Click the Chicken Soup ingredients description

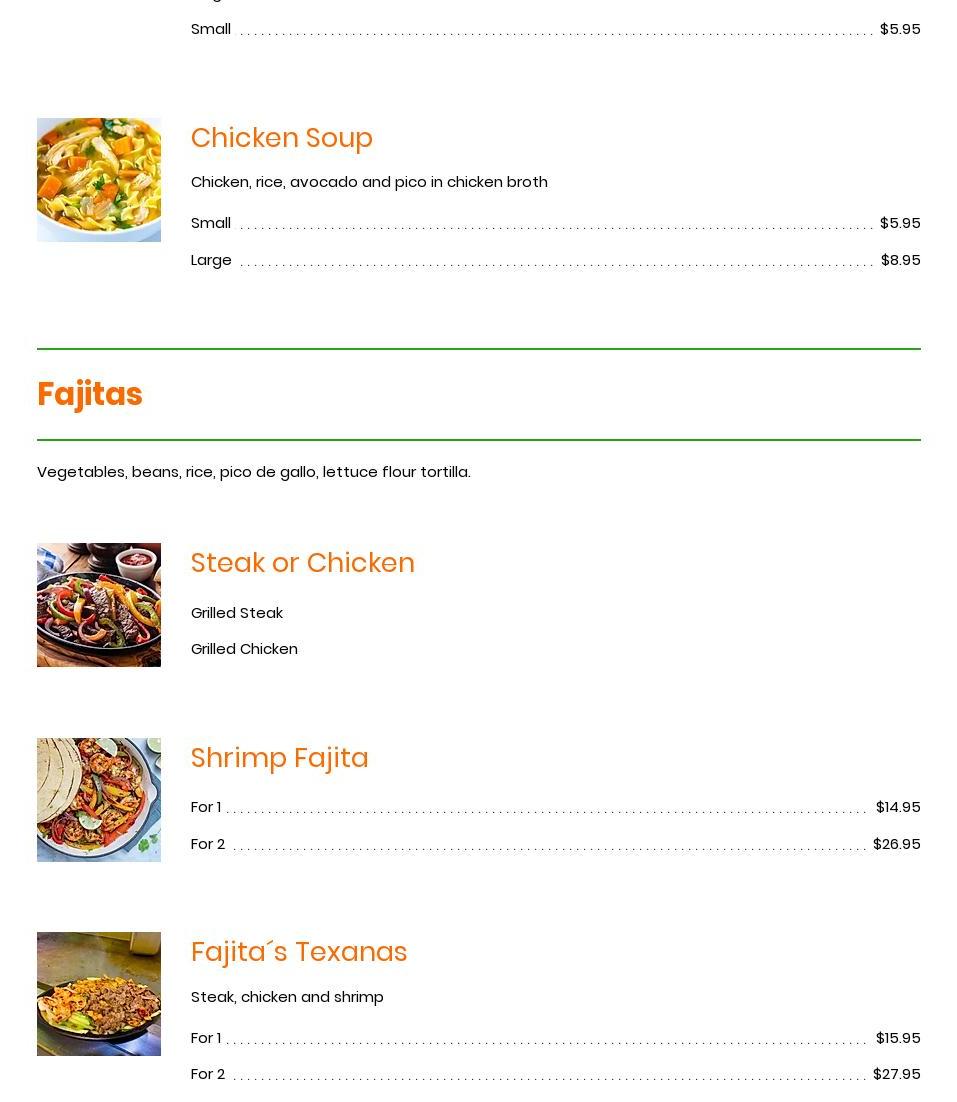coord(369,182)
